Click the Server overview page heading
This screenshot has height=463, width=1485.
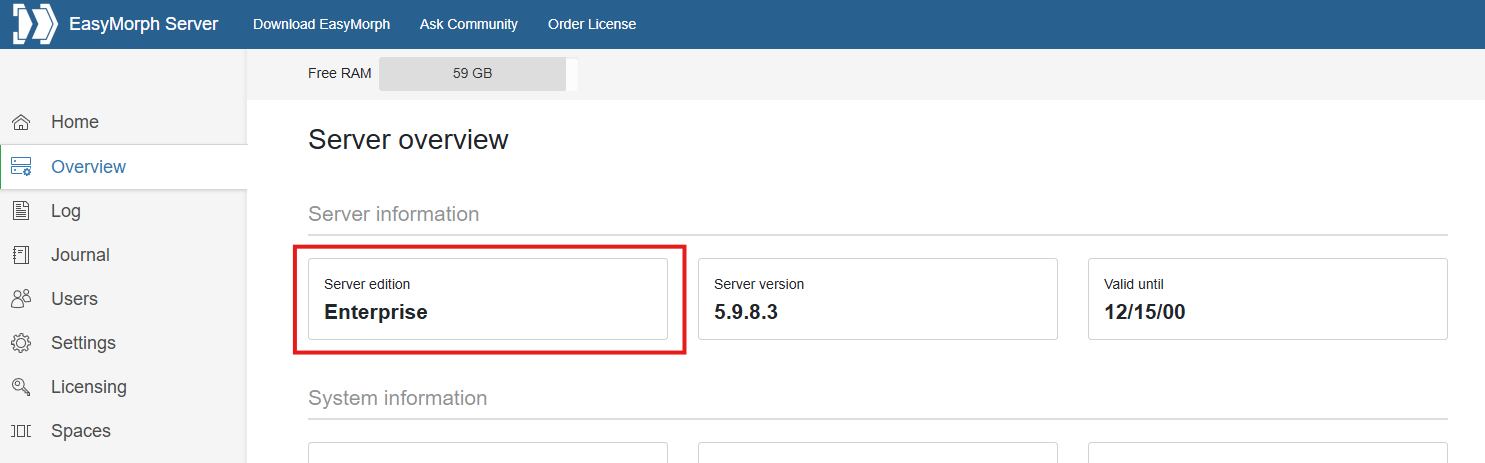click(408, 140)
